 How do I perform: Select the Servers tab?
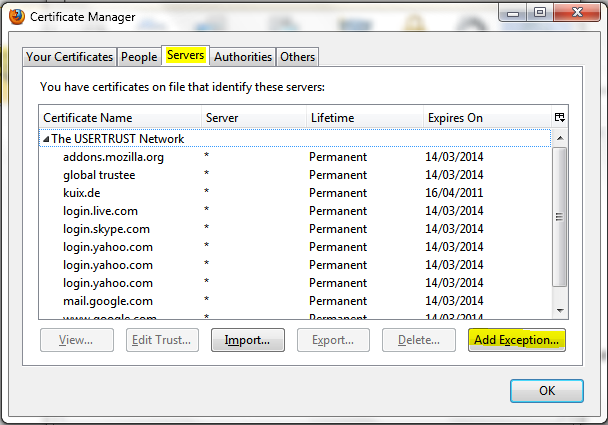pyautogui.click(x=185, y=55)
